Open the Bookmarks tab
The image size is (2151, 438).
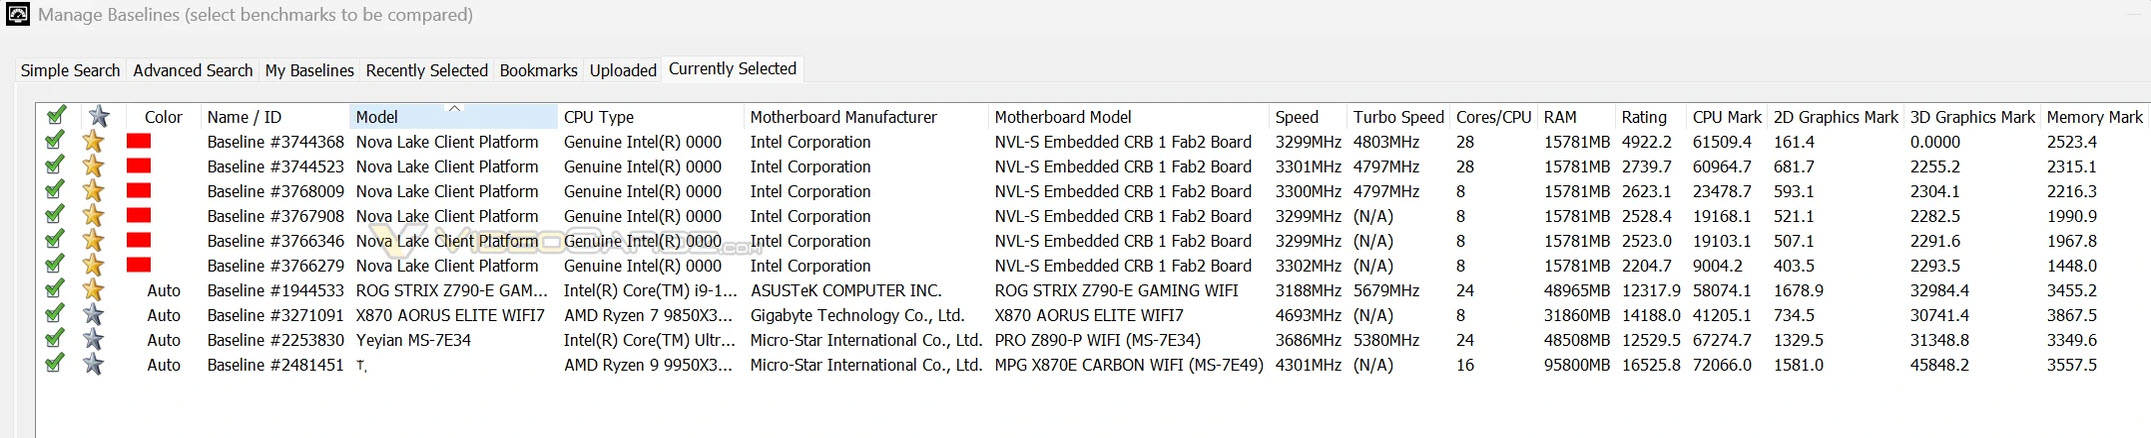click(x=538, y=70)
